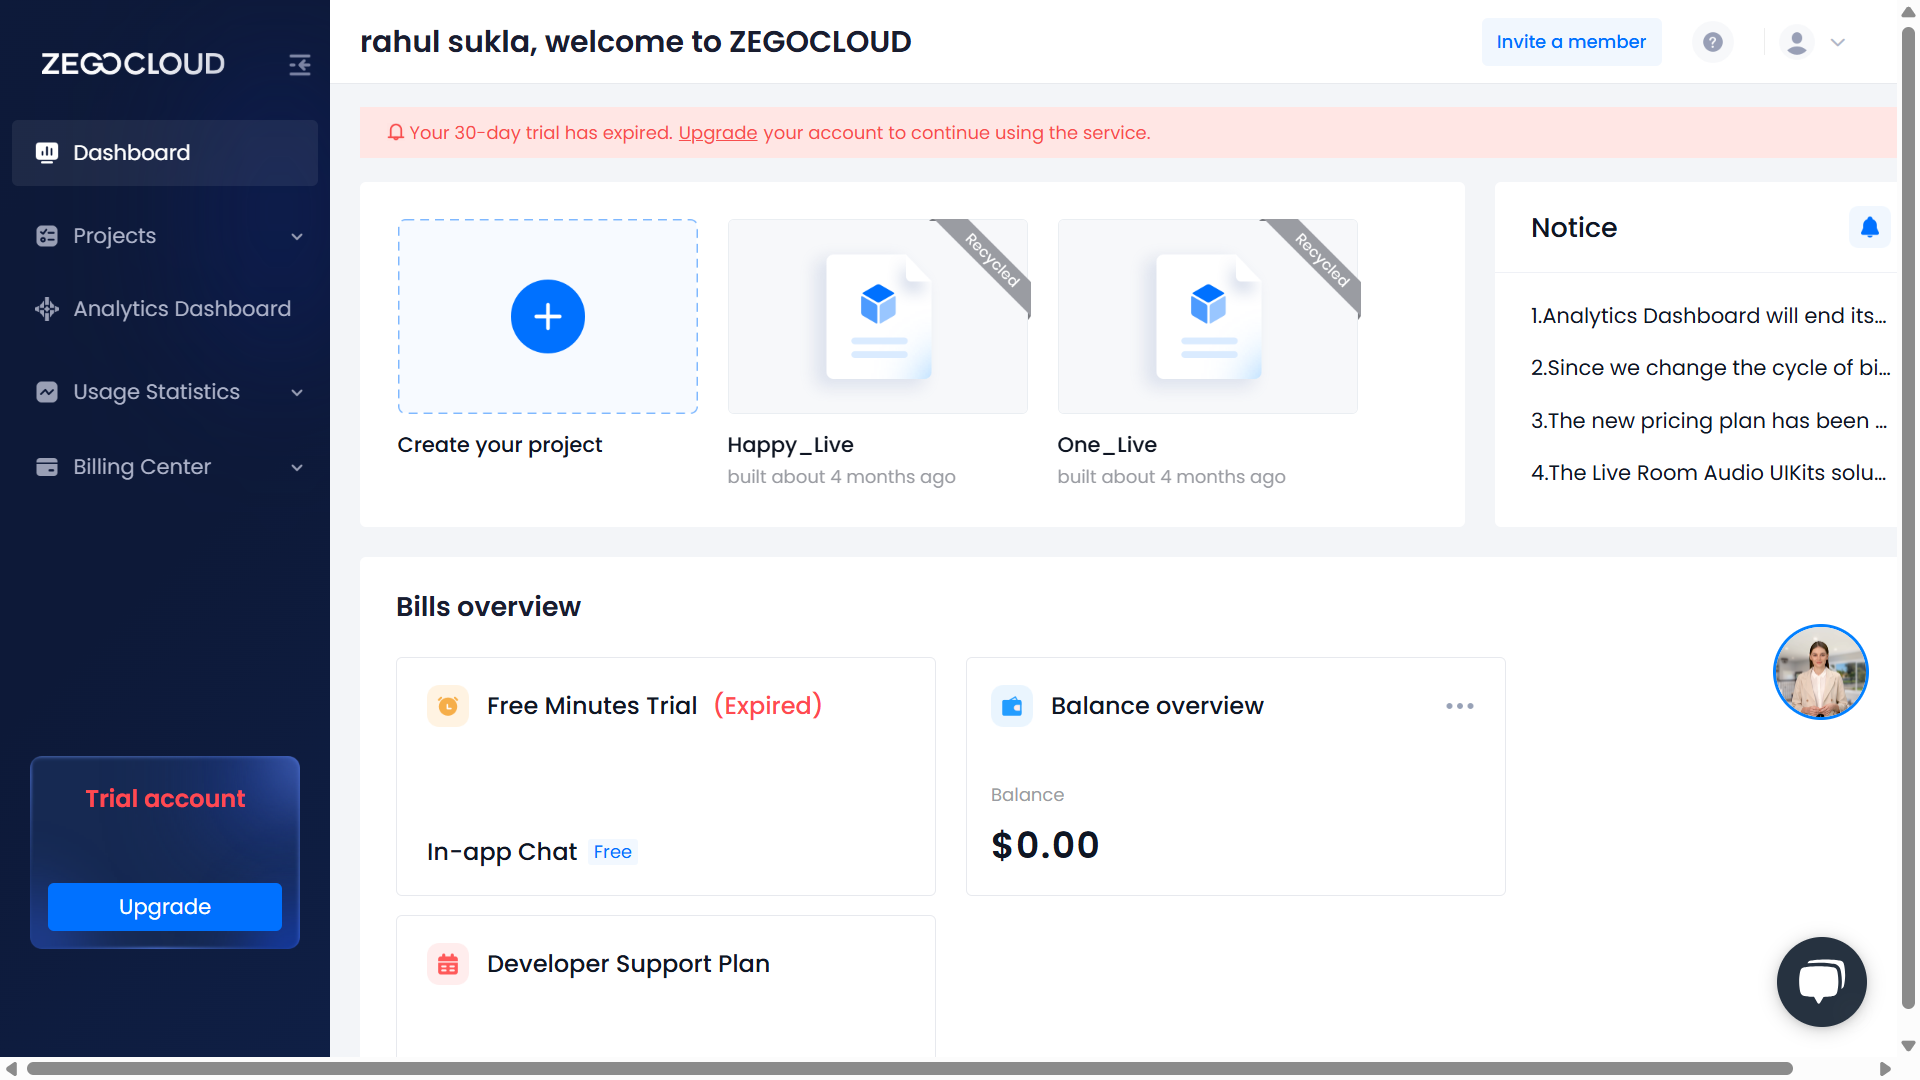Screen dimensions: 1920x1080
Task: Click the 'One_Live' project name
Action: 1107,445
